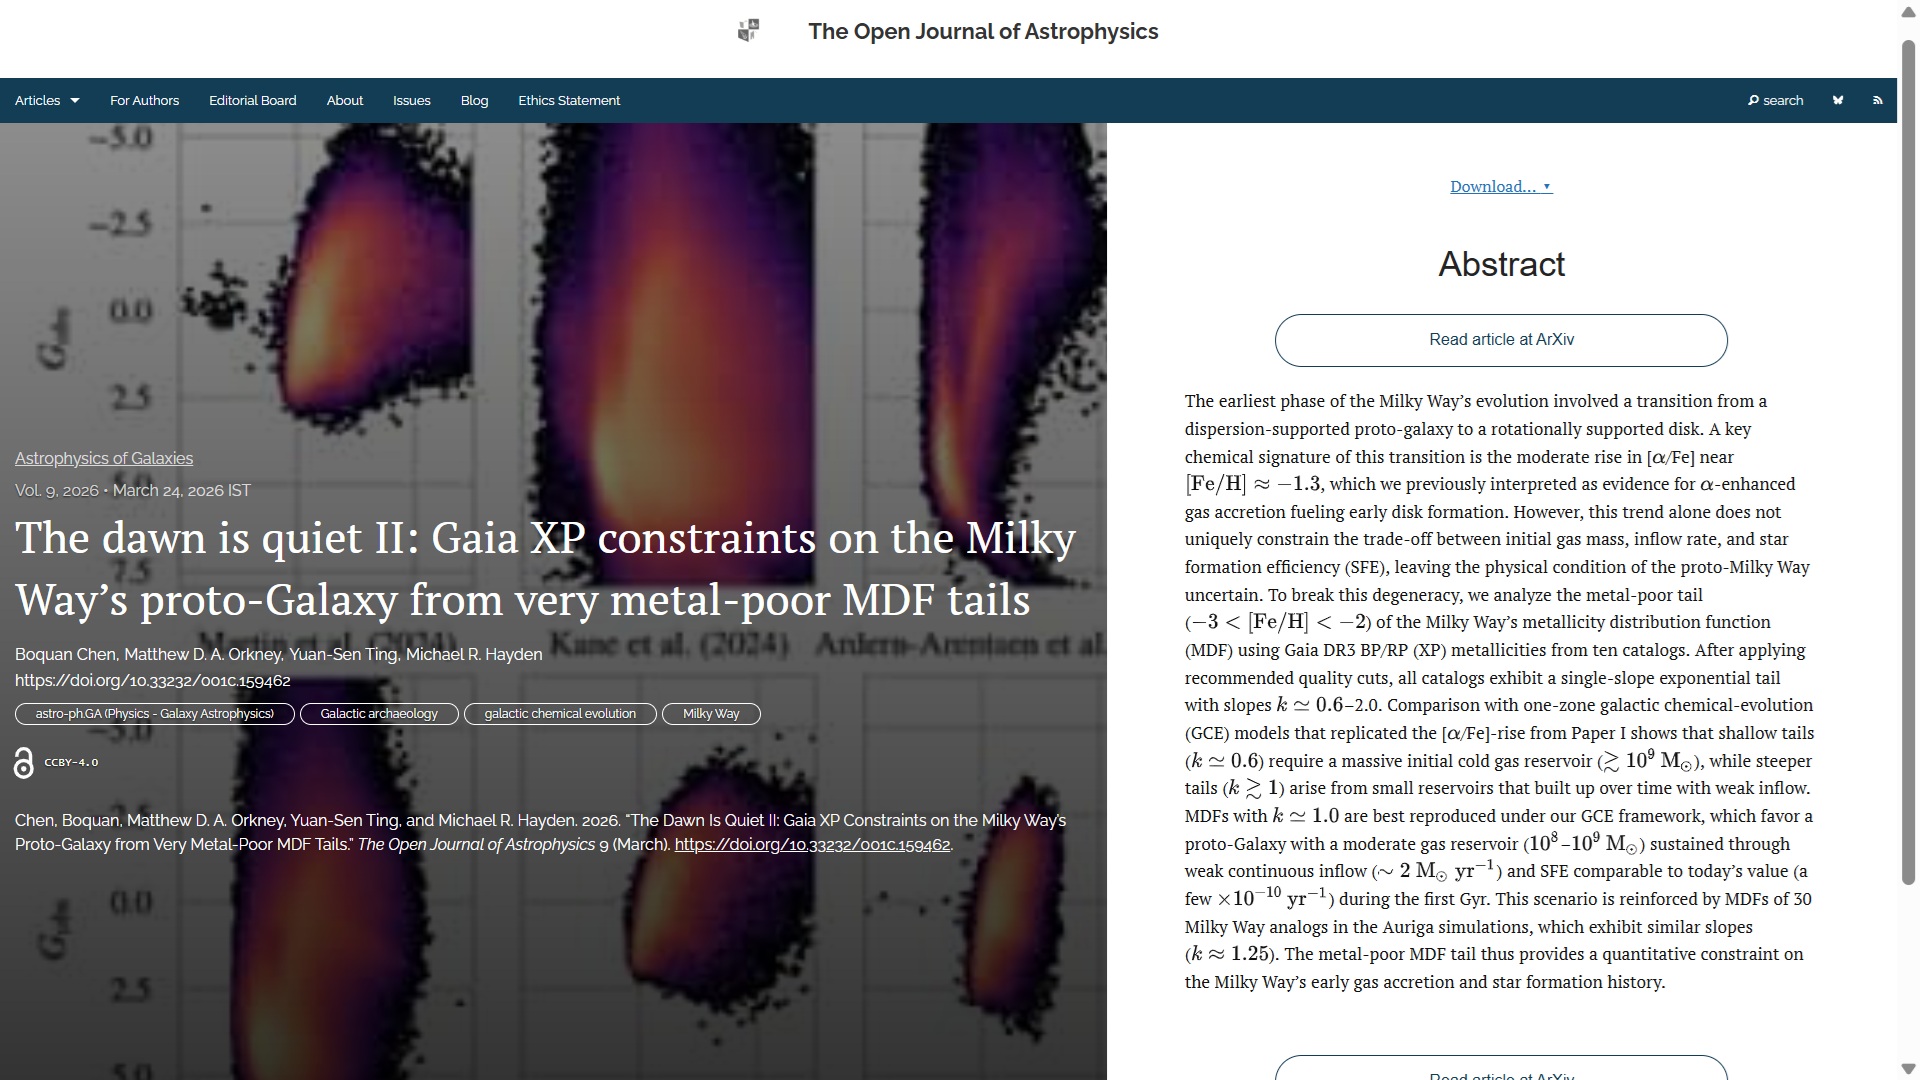Open the Issues menu item

tap(411, 100)
